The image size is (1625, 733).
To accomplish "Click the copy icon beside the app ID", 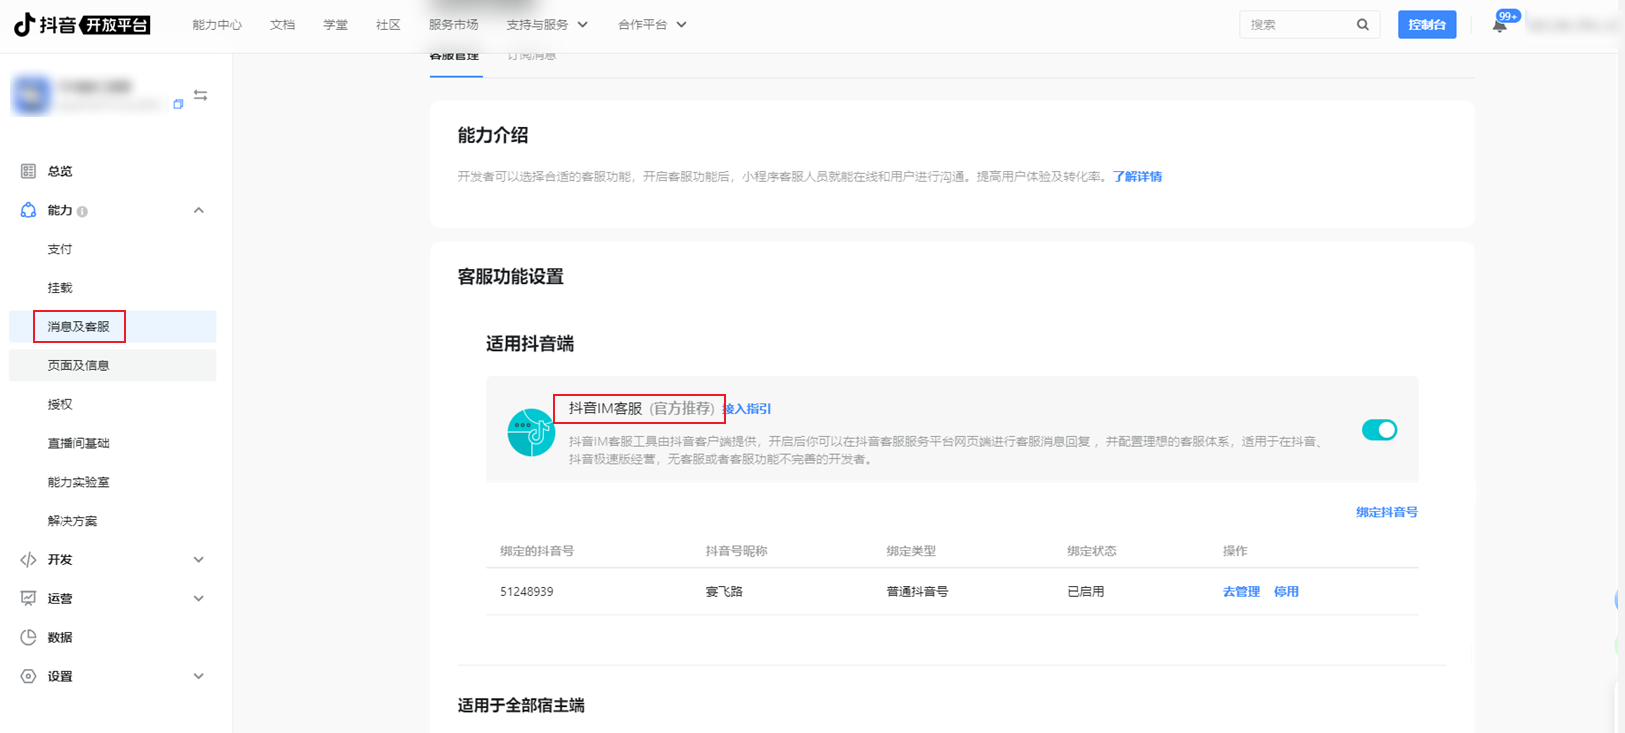I will point(178,104).
